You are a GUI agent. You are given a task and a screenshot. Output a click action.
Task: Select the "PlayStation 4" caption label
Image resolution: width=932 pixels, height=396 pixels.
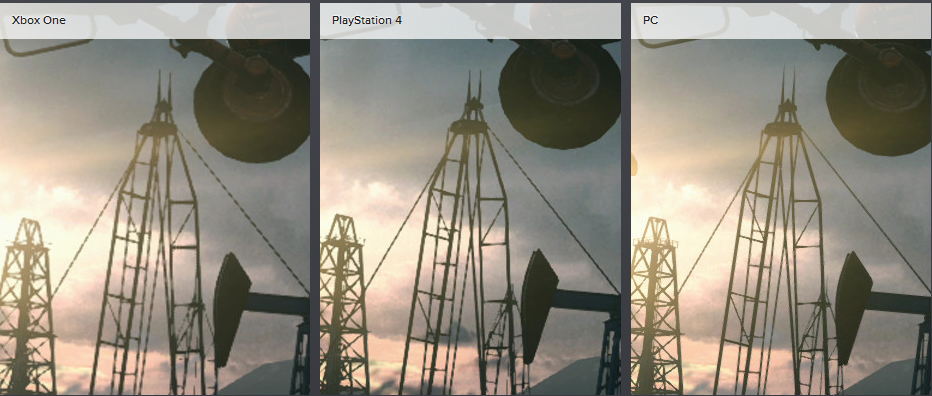tap(367, 20)
